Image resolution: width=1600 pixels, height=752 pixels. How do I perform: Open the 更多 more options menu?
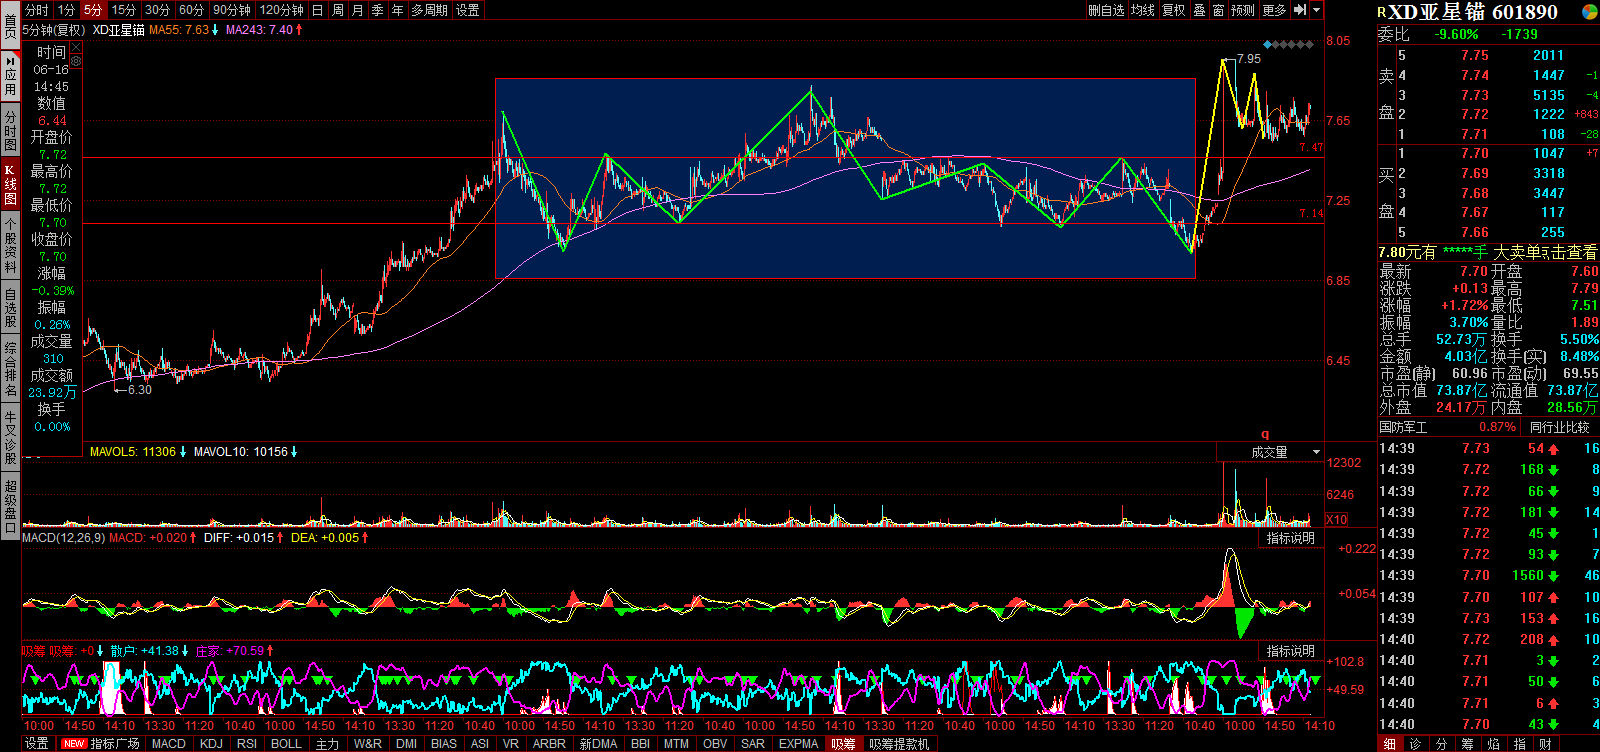(x=1274, y=10)
